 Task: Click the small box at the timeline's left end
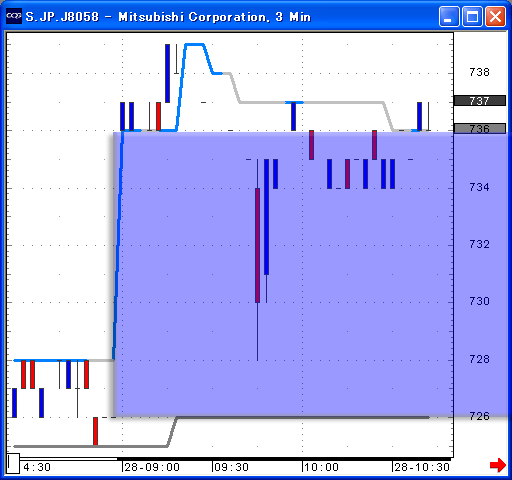(13, 463)
